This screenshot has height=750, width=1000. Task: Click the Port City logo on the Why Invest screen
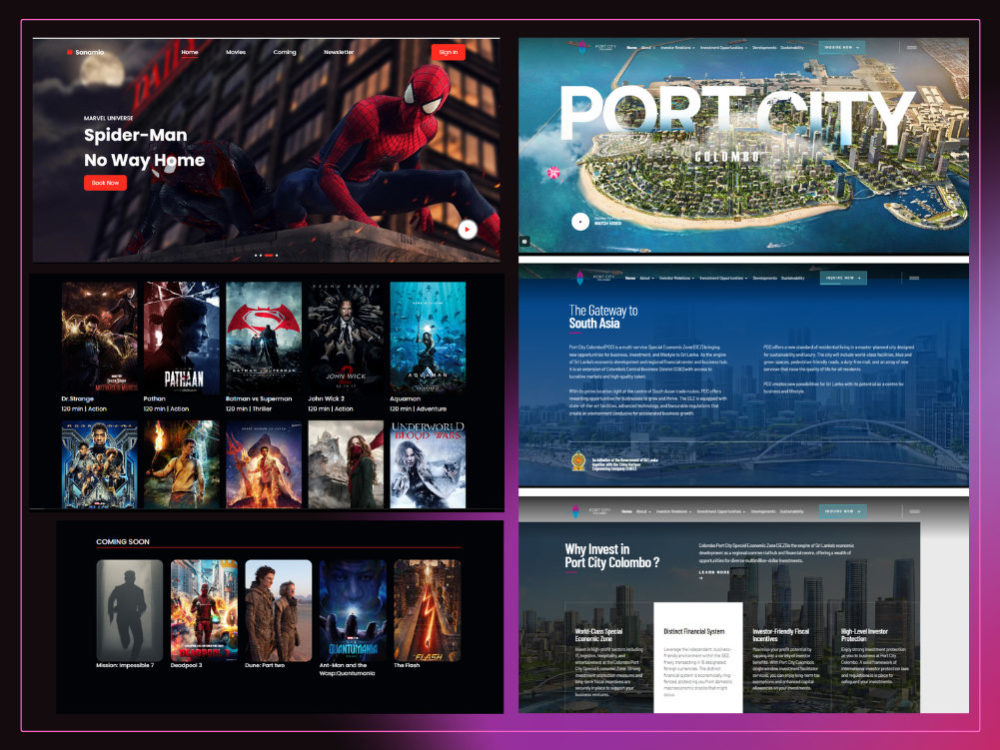coord(592,511)
